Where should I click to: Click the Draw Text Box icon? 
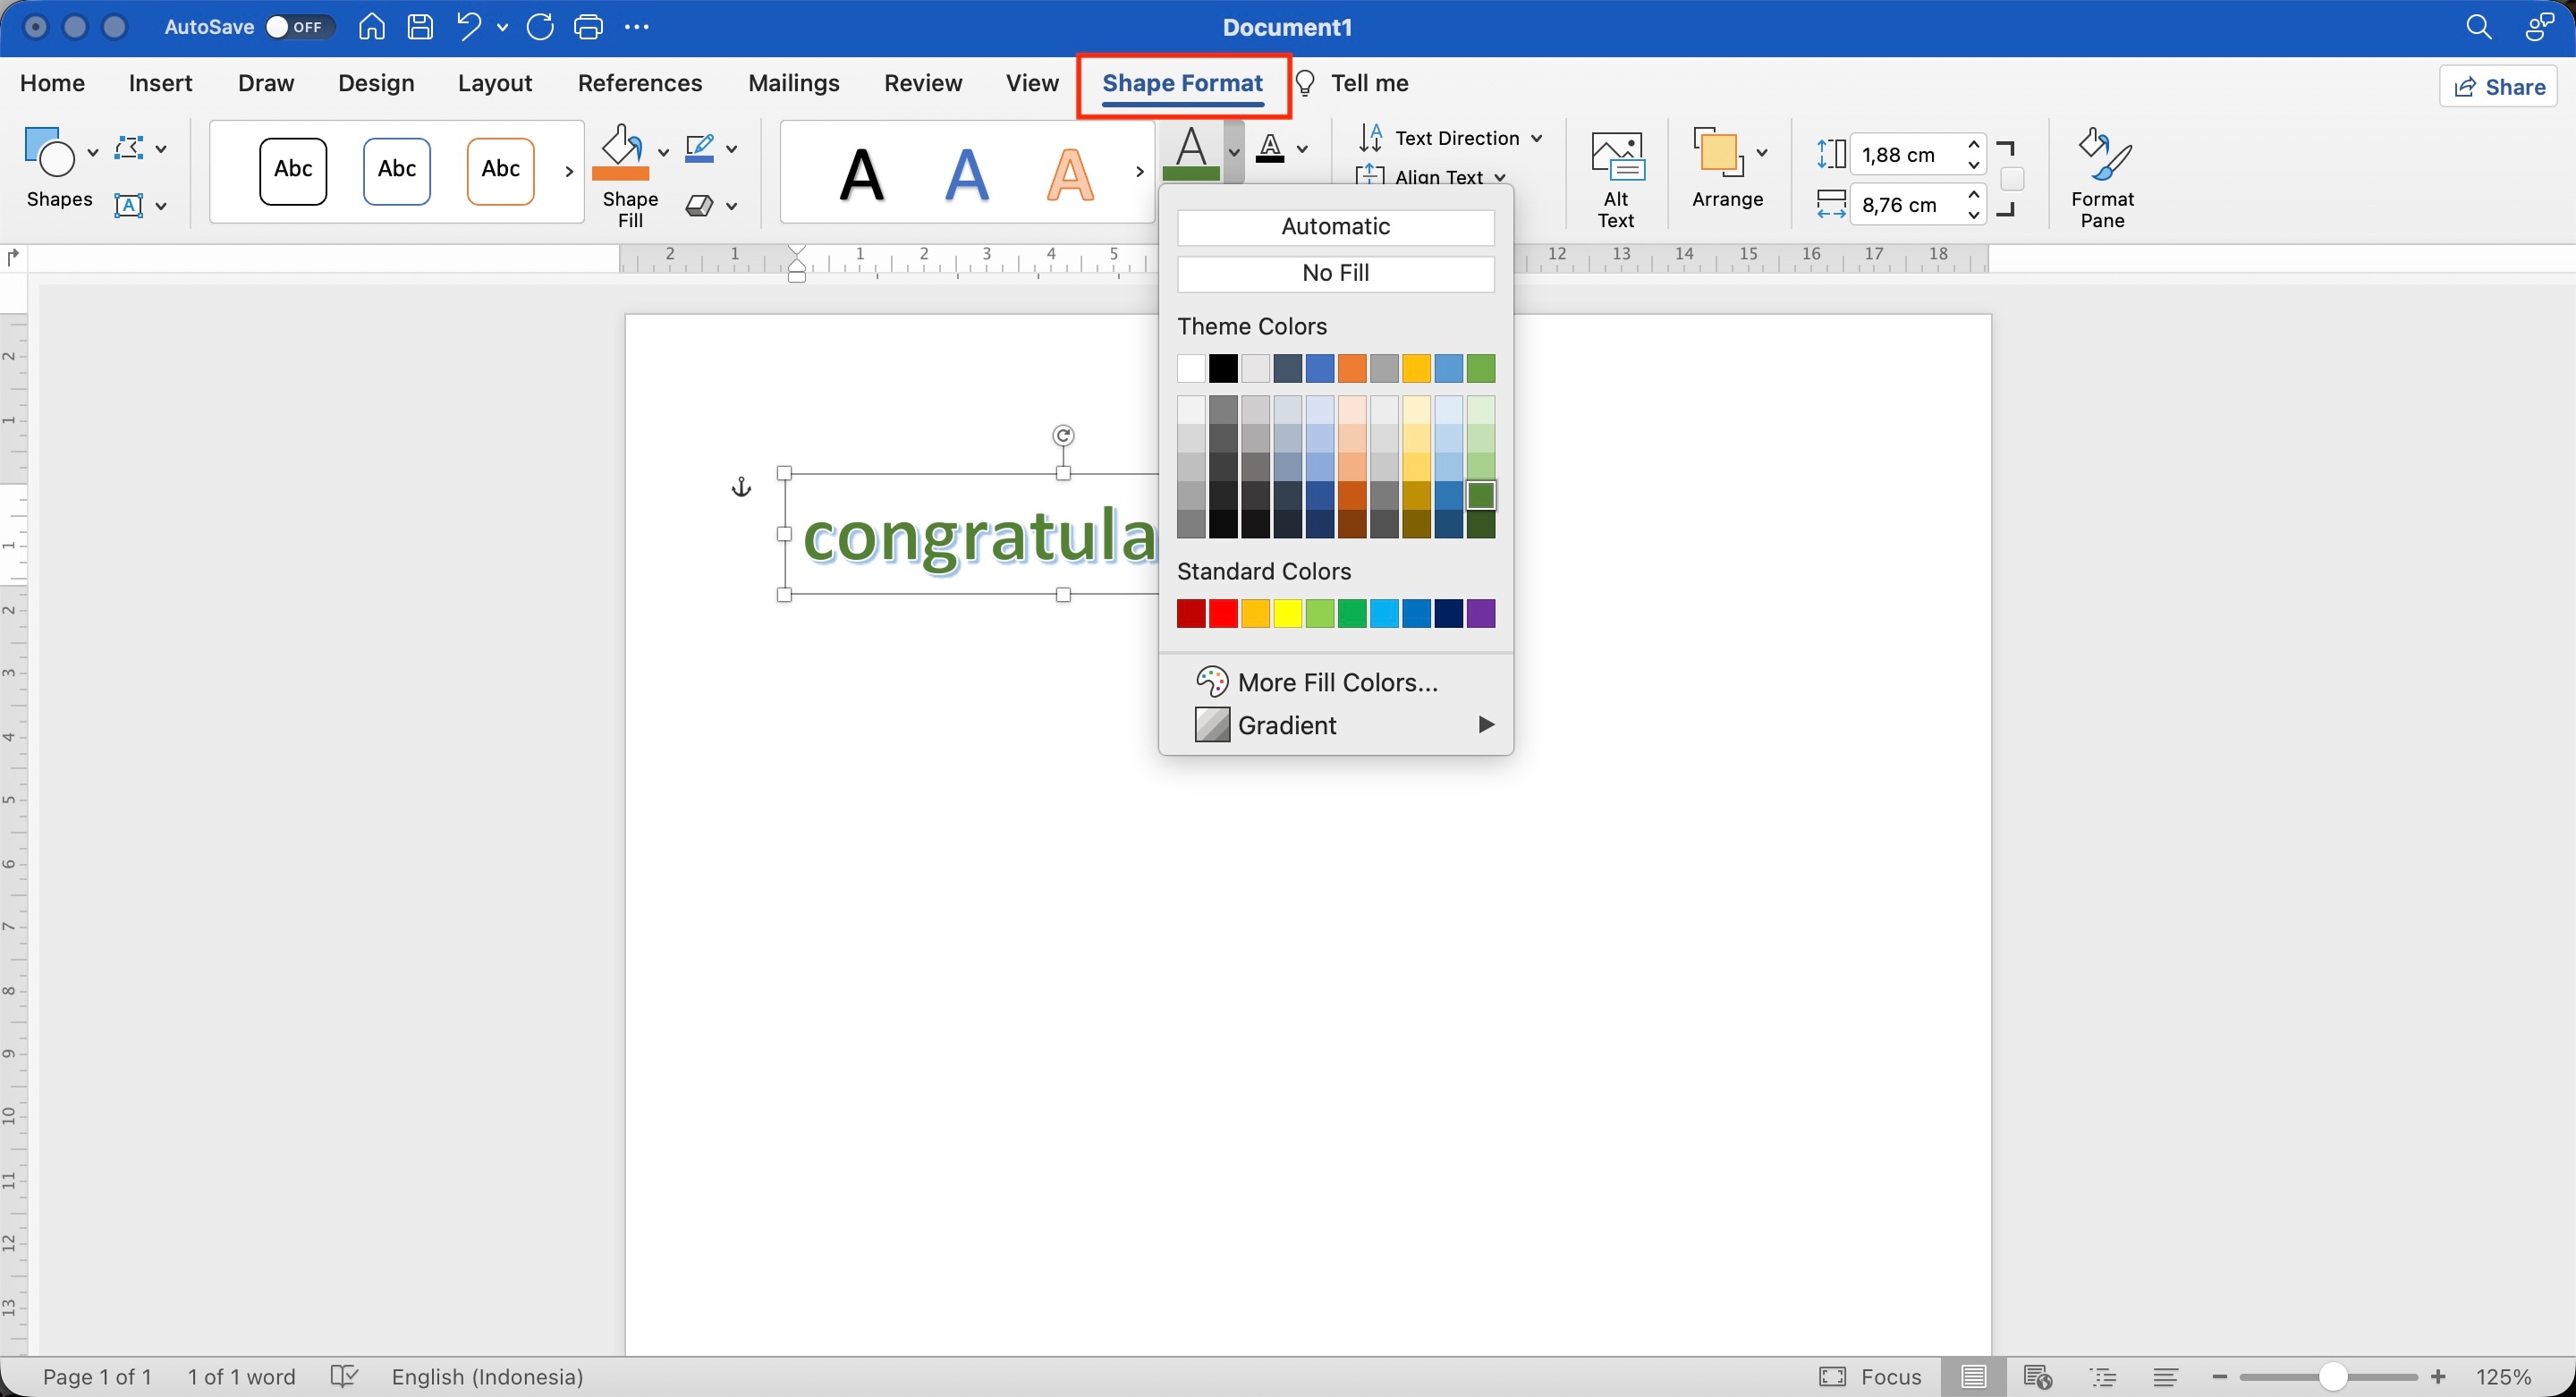pos(129,206)
